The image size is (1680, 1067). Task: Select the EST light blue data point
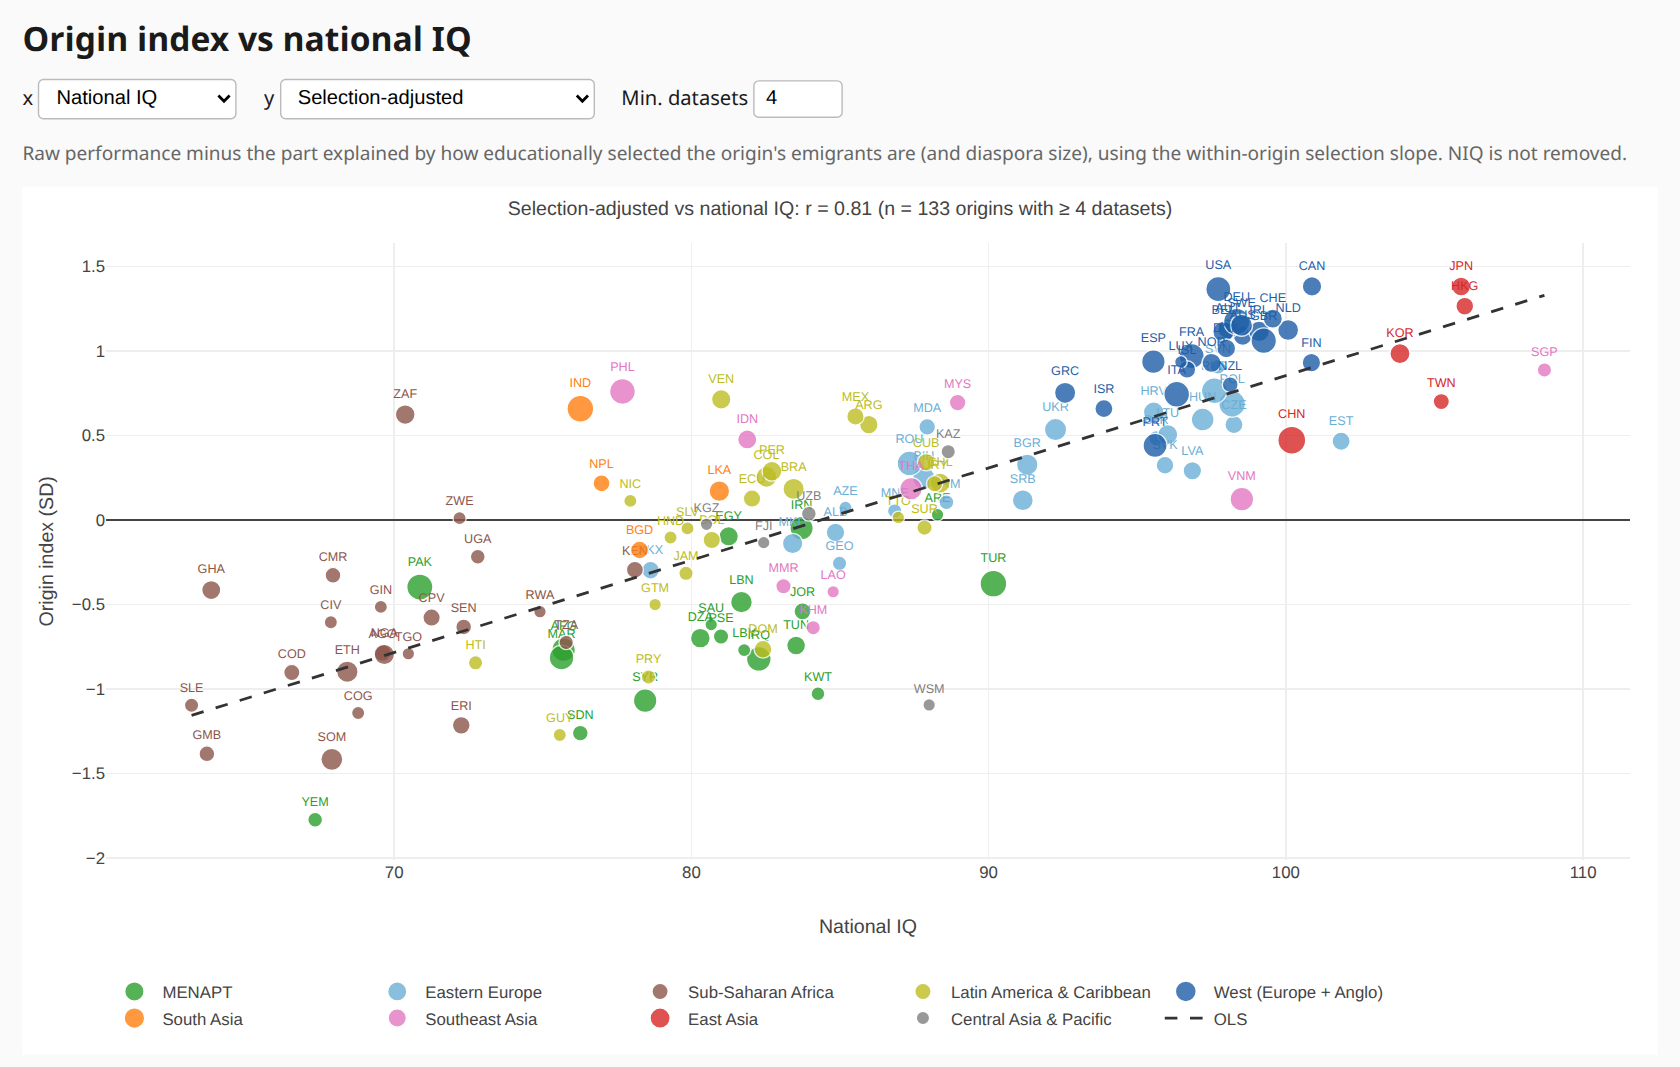[1341, 441]
